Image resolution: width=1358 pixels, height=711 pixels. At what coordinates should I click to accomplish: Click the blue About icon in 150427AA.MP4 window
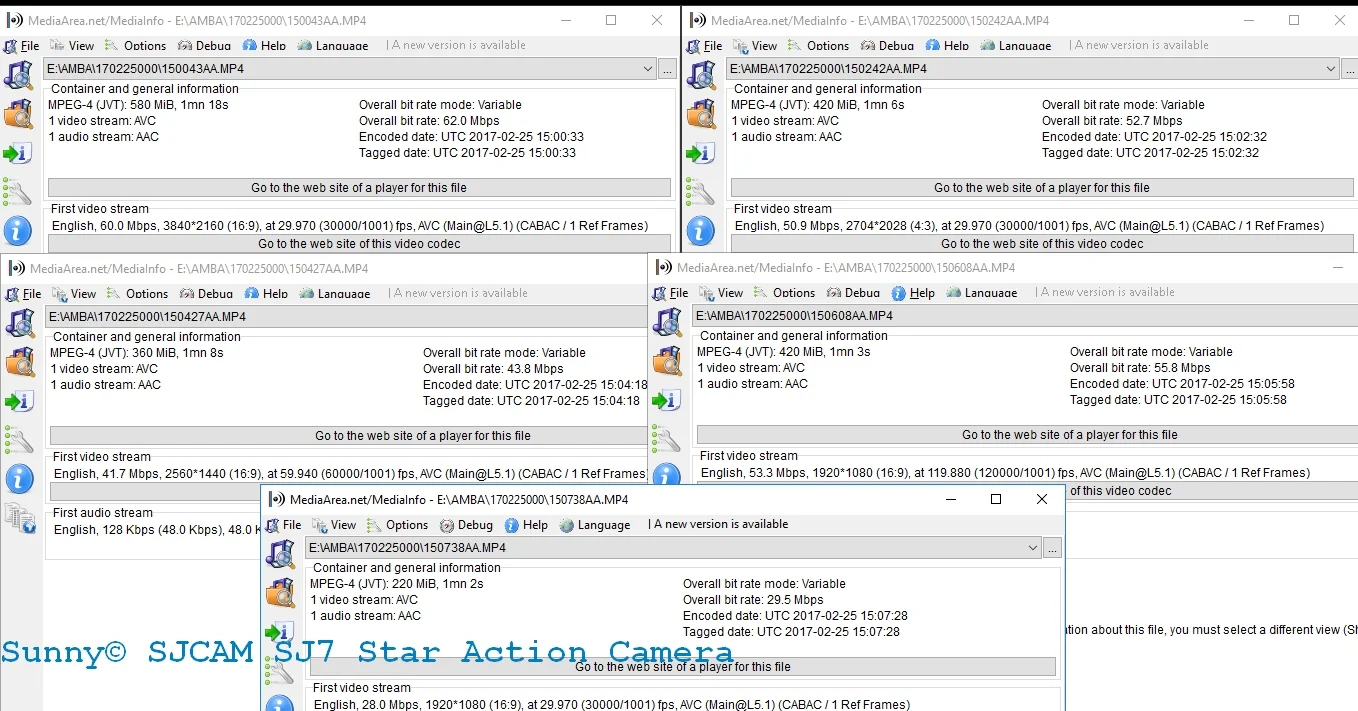pyautogui.click(x=20, y=479)
